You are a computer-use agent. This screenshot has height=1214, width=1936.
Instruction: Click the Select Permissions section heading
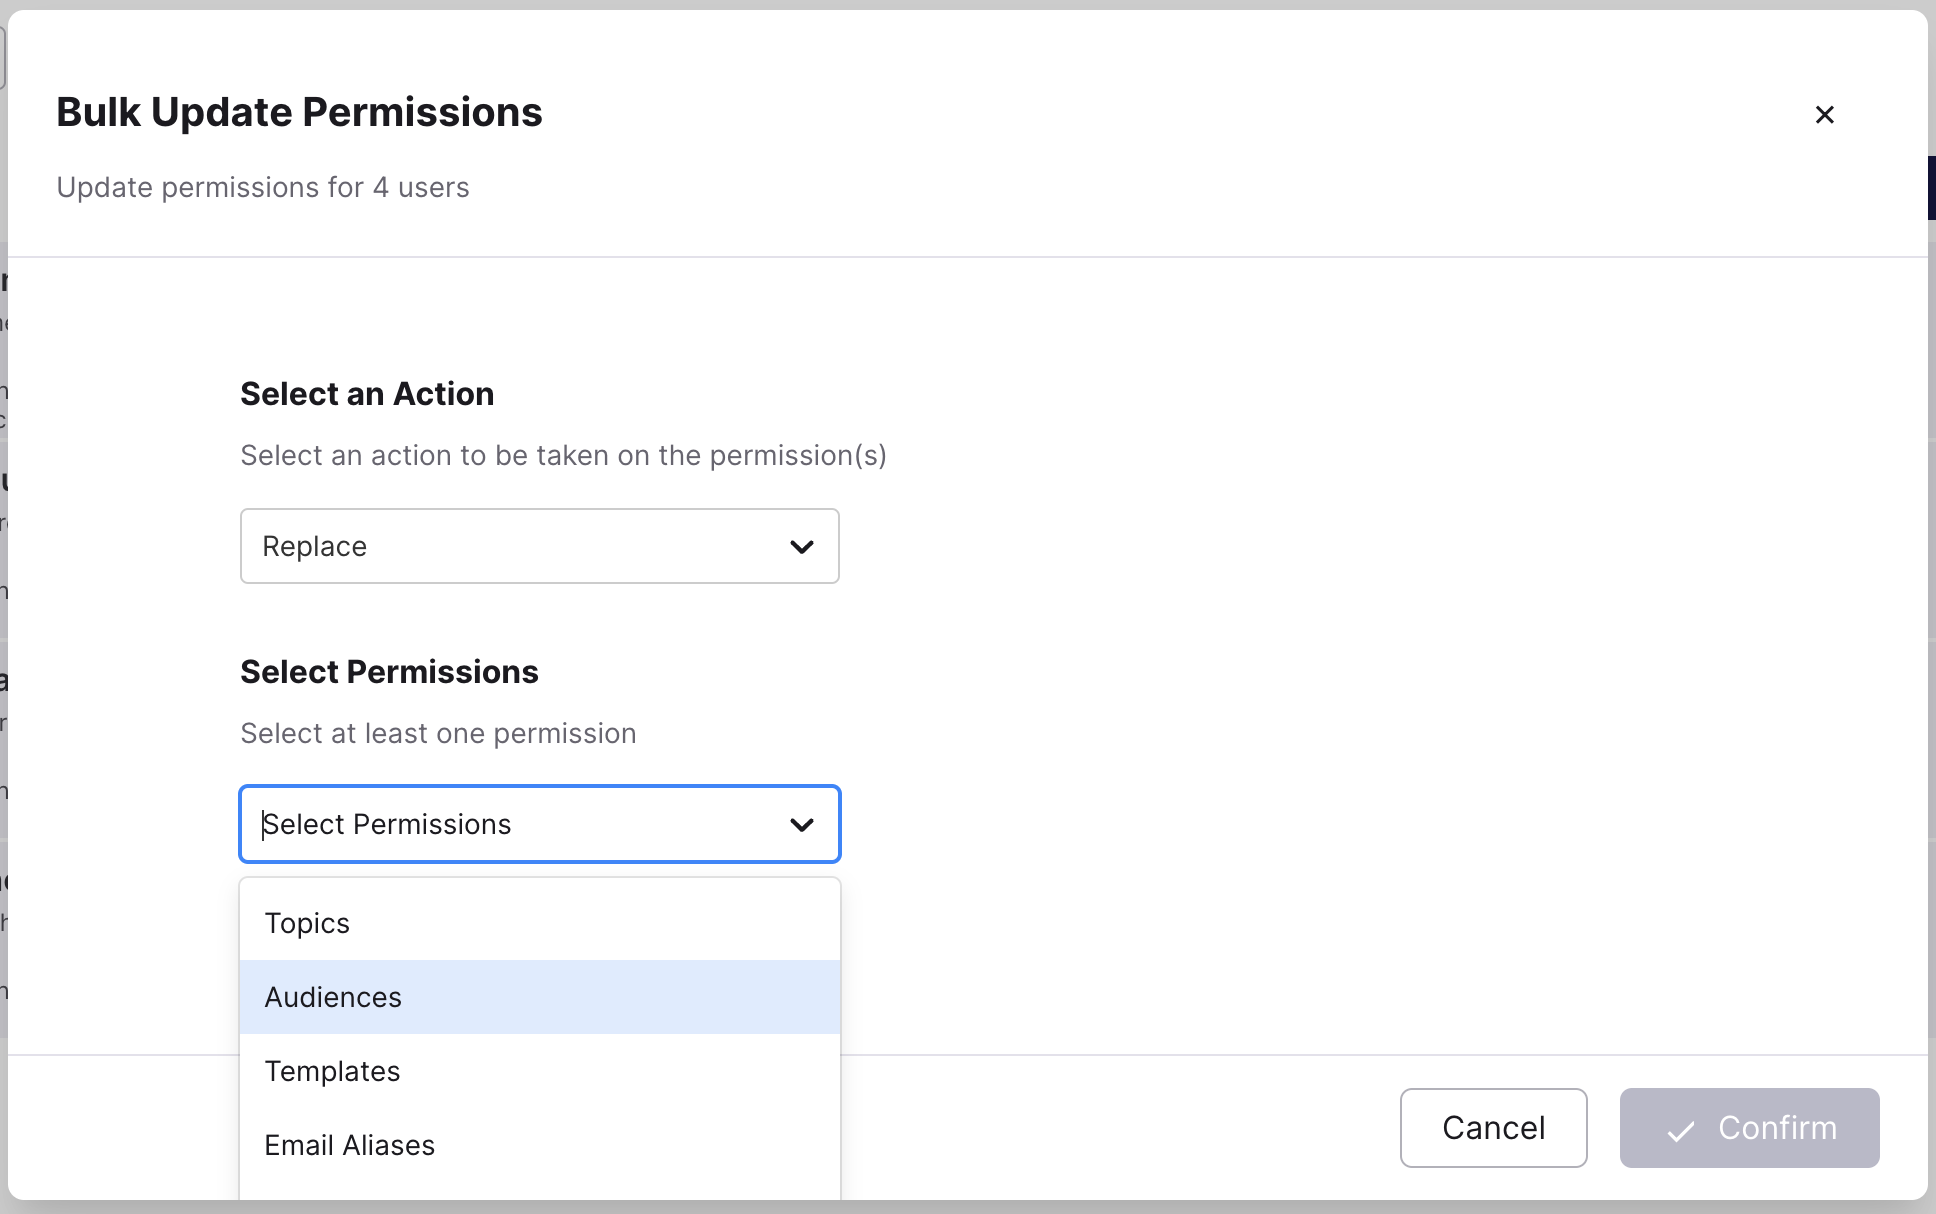pyautogui.click(x=389, y=672)
